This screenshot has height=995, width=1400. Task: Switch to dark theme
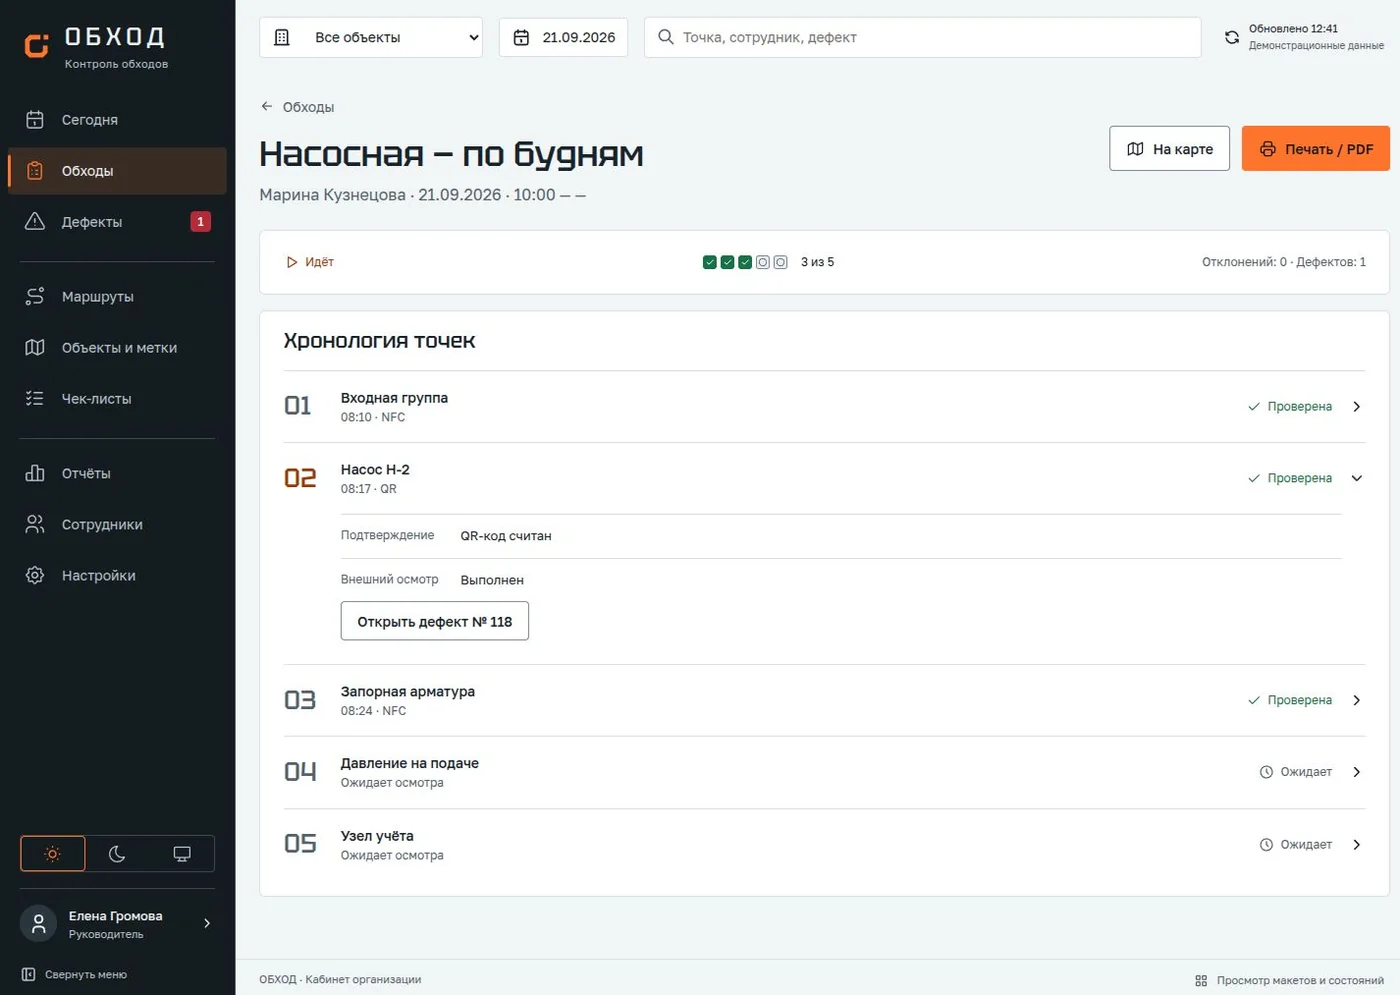(x=117, y=854)
